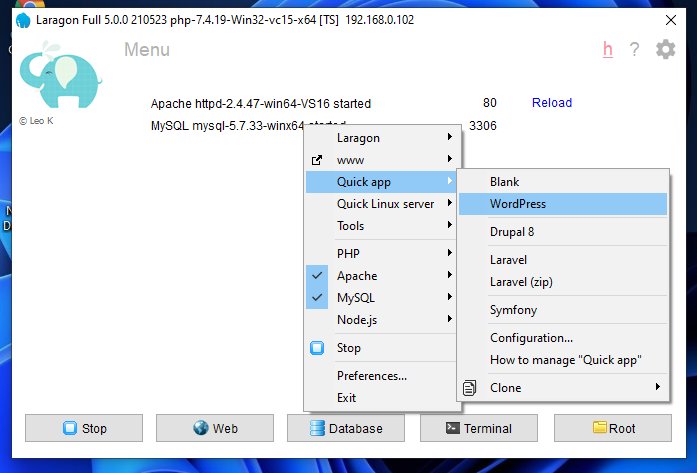
Task: Click the blue square icon beside Stop in menu
Action: pyautogui.click(x=317, y=348)
